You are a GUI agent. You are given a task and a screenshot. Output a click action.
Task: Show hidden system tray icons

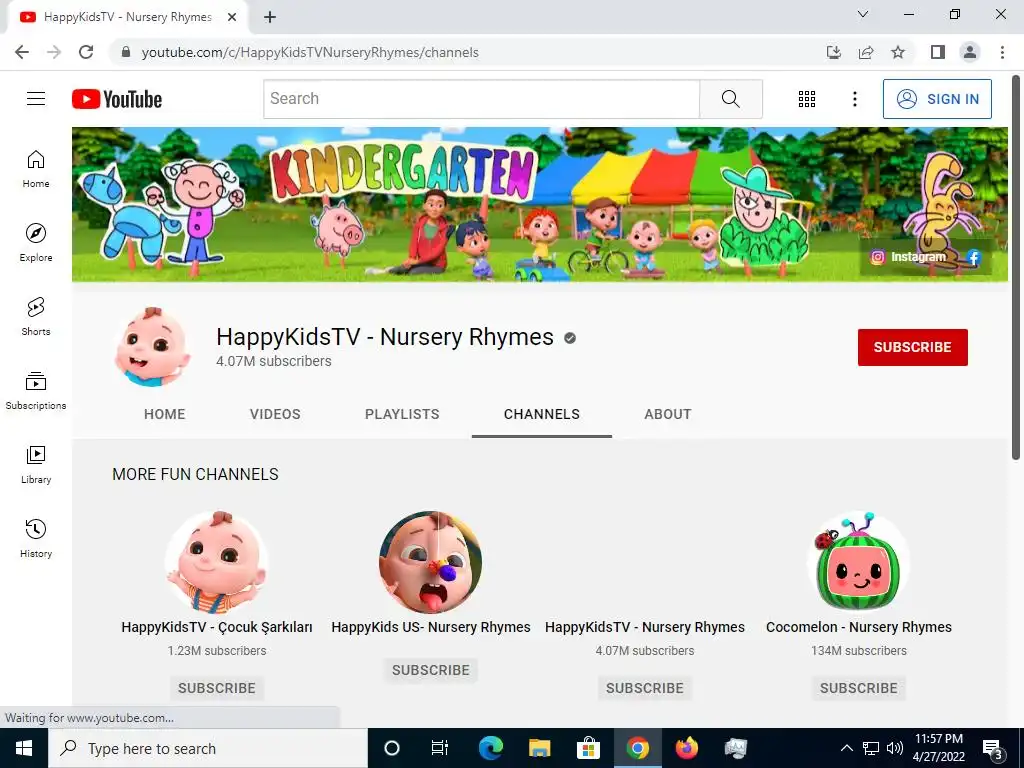click(x=846, y=748)
